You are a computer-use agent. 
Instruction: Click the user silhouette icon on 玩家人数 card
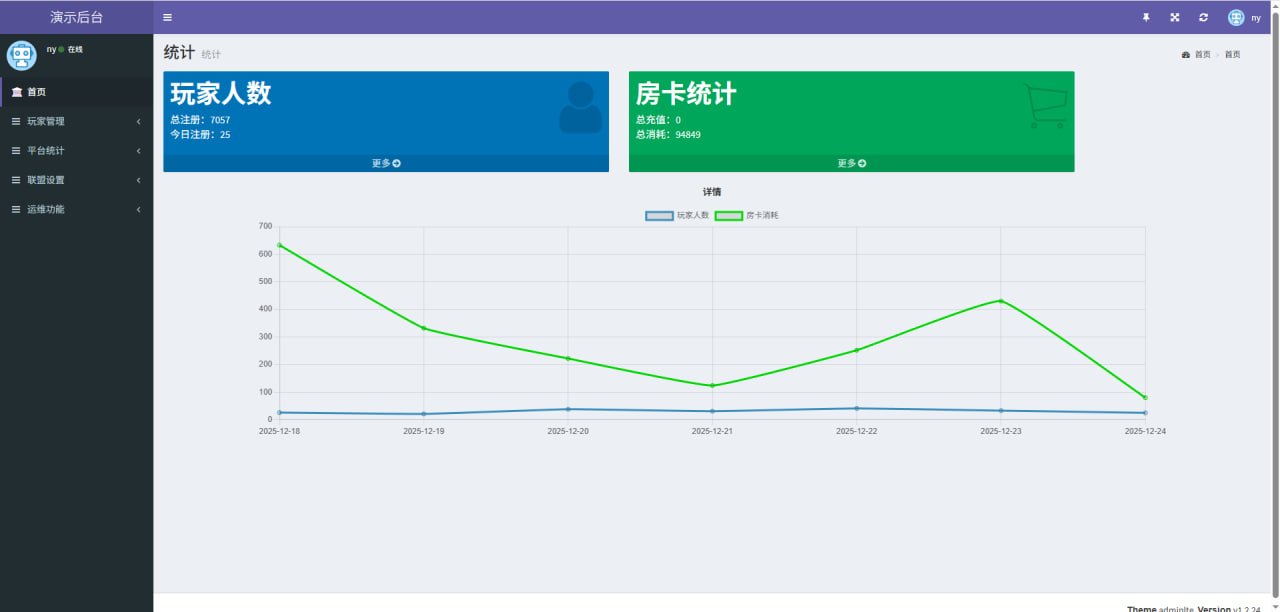[x=580, y=107]
